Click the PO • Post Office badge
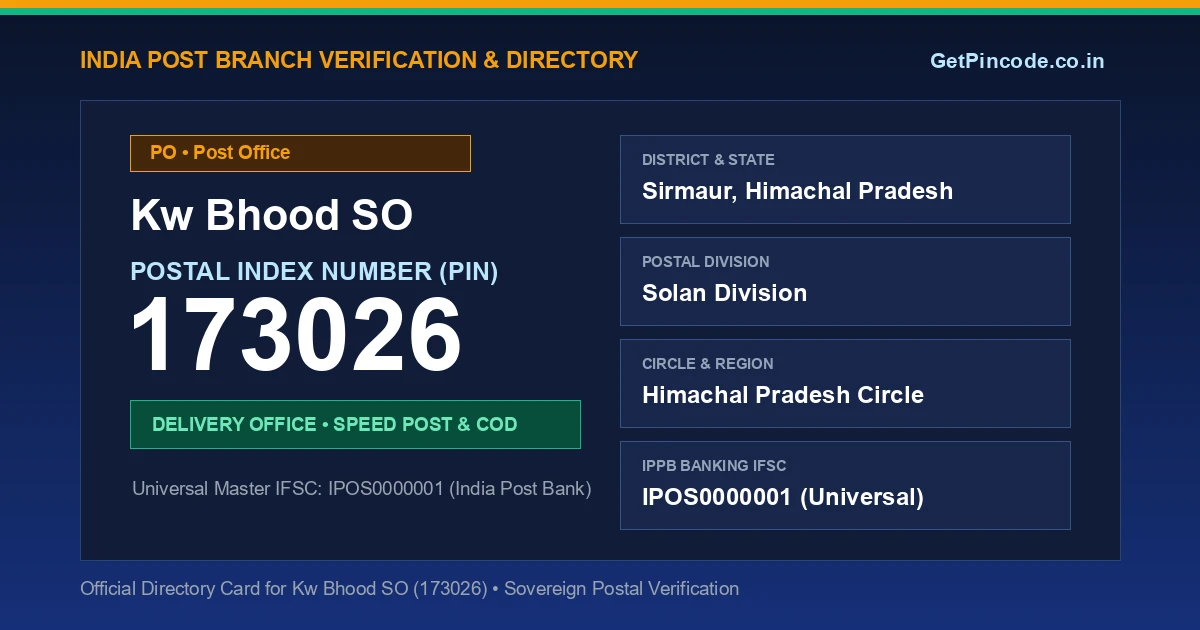The image size is (1200, 630). click(300, 153)
